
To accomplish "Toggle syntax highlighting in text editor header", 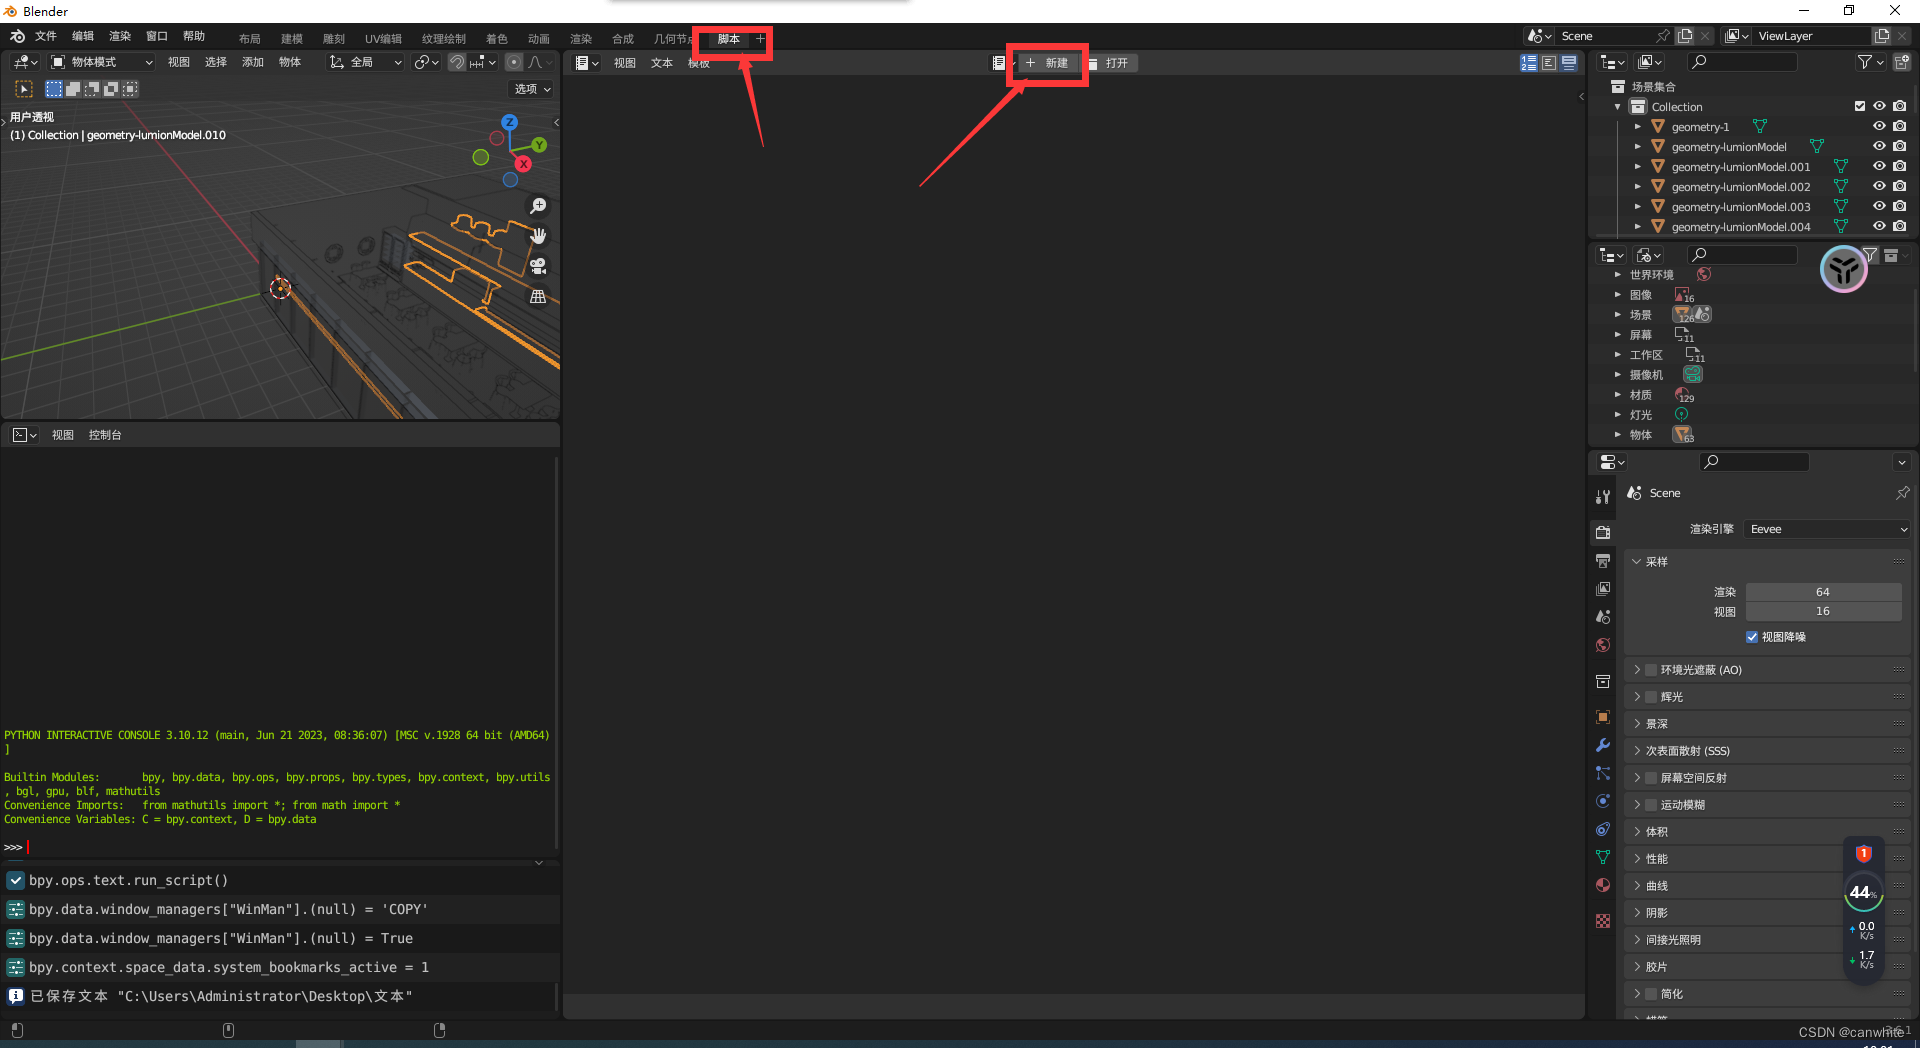I will point(1569,63).
